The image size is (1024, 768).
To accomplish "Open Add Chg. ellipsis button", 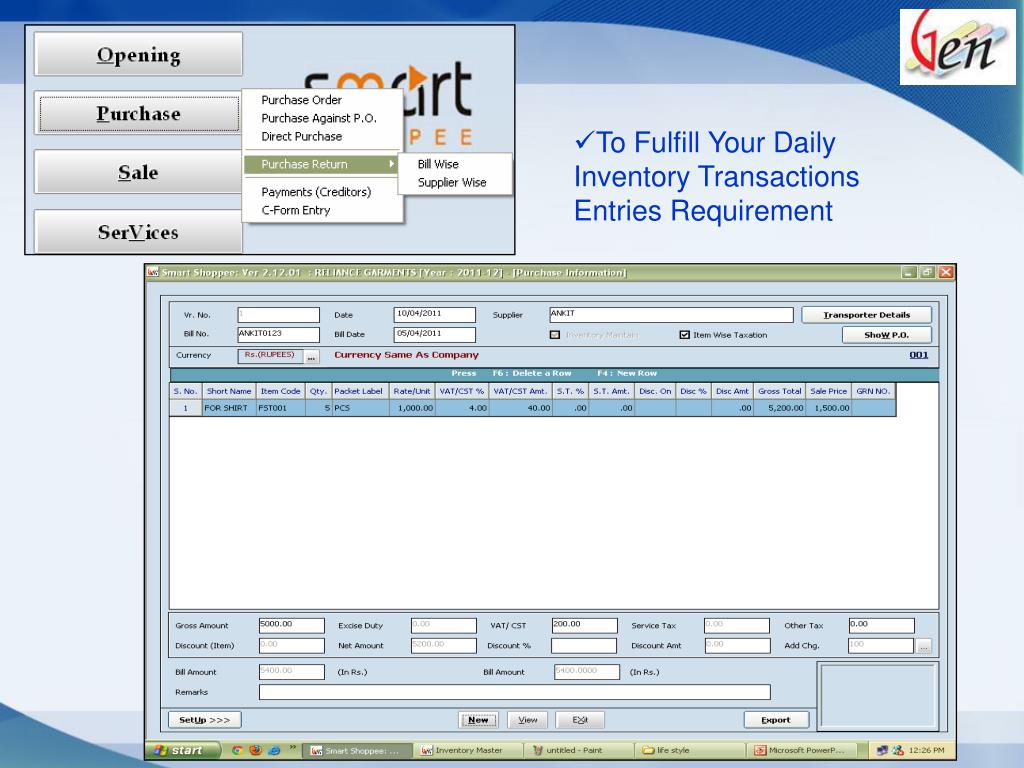I will click(923, 647).
